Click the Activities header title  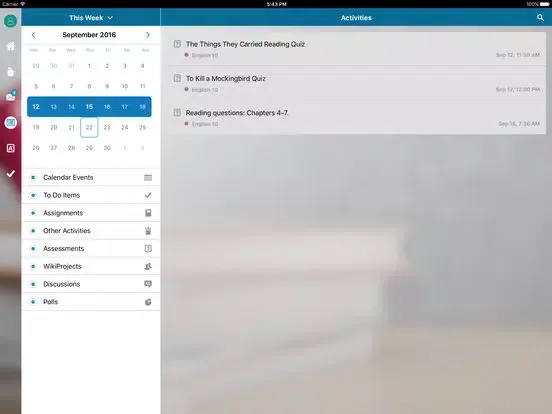pos(356,18)
